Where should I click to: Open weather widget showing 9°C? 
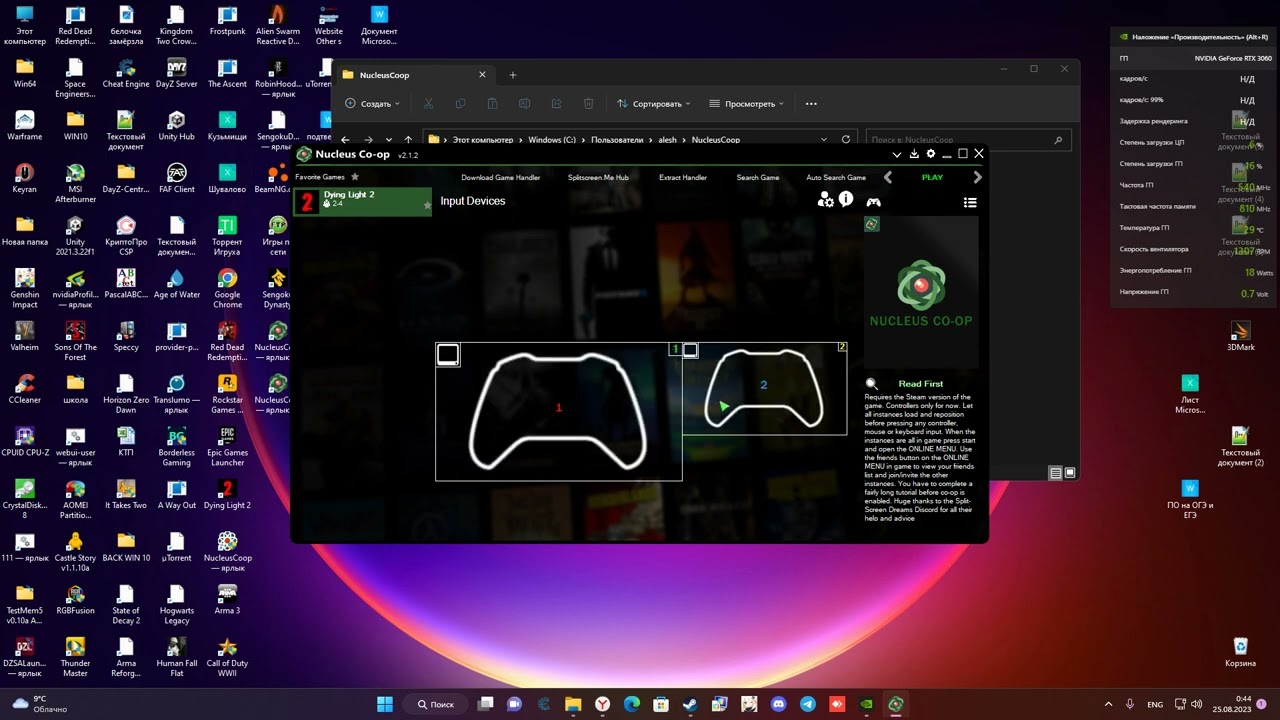(x=40, y=704)
